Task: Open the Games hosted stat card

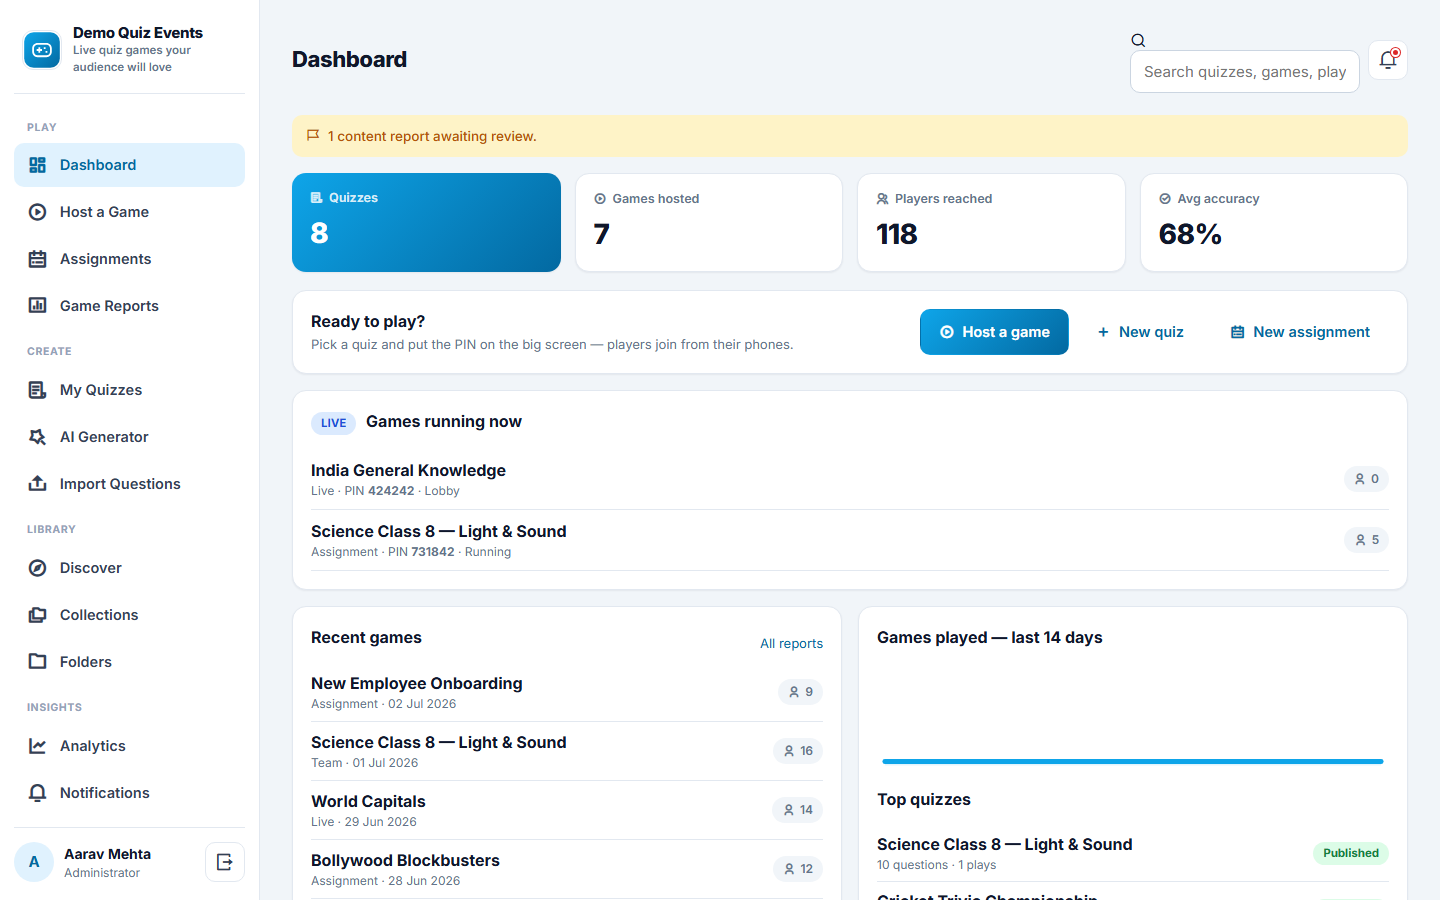Action: pos(709,222)
